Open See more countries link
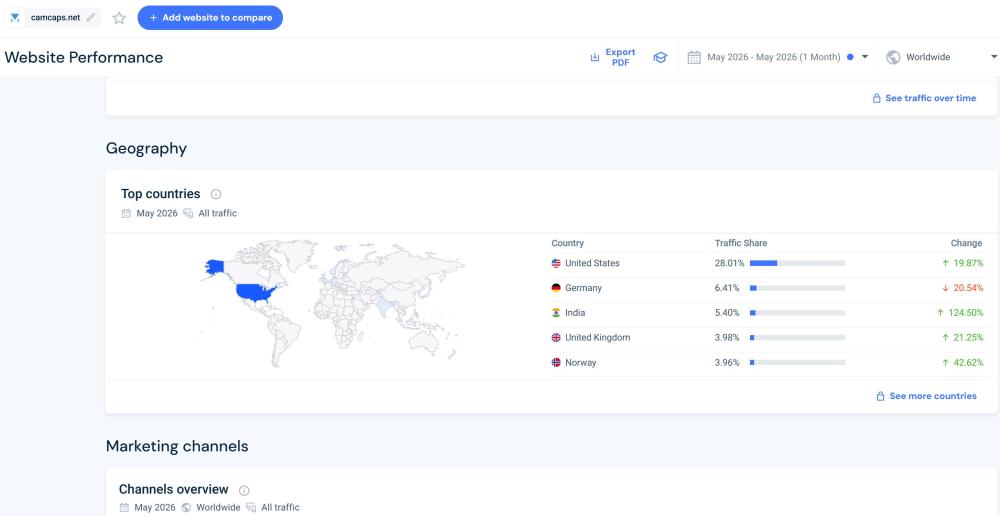This screenshot has height=516, width=1000. coord(932,396)
